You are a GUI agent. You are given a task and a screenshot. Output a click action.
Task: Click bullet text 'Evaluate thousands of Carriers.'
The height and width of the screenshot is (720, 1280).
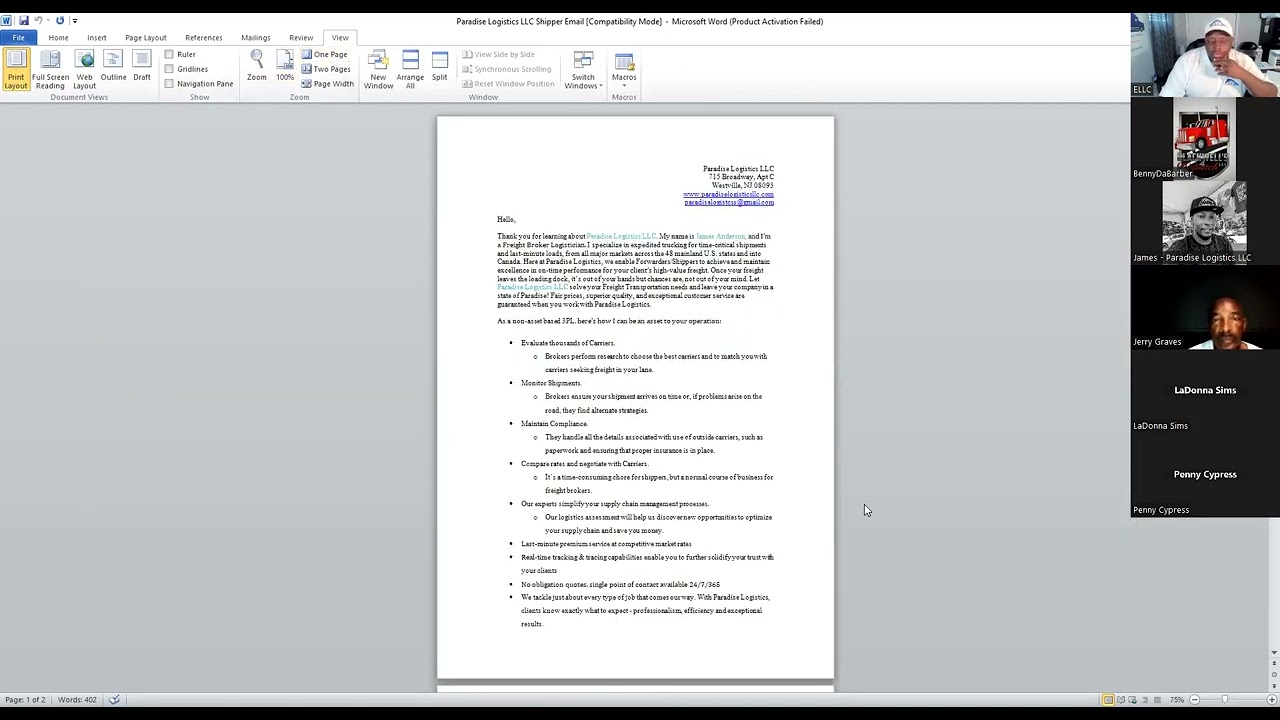click(x=567, y=343)
